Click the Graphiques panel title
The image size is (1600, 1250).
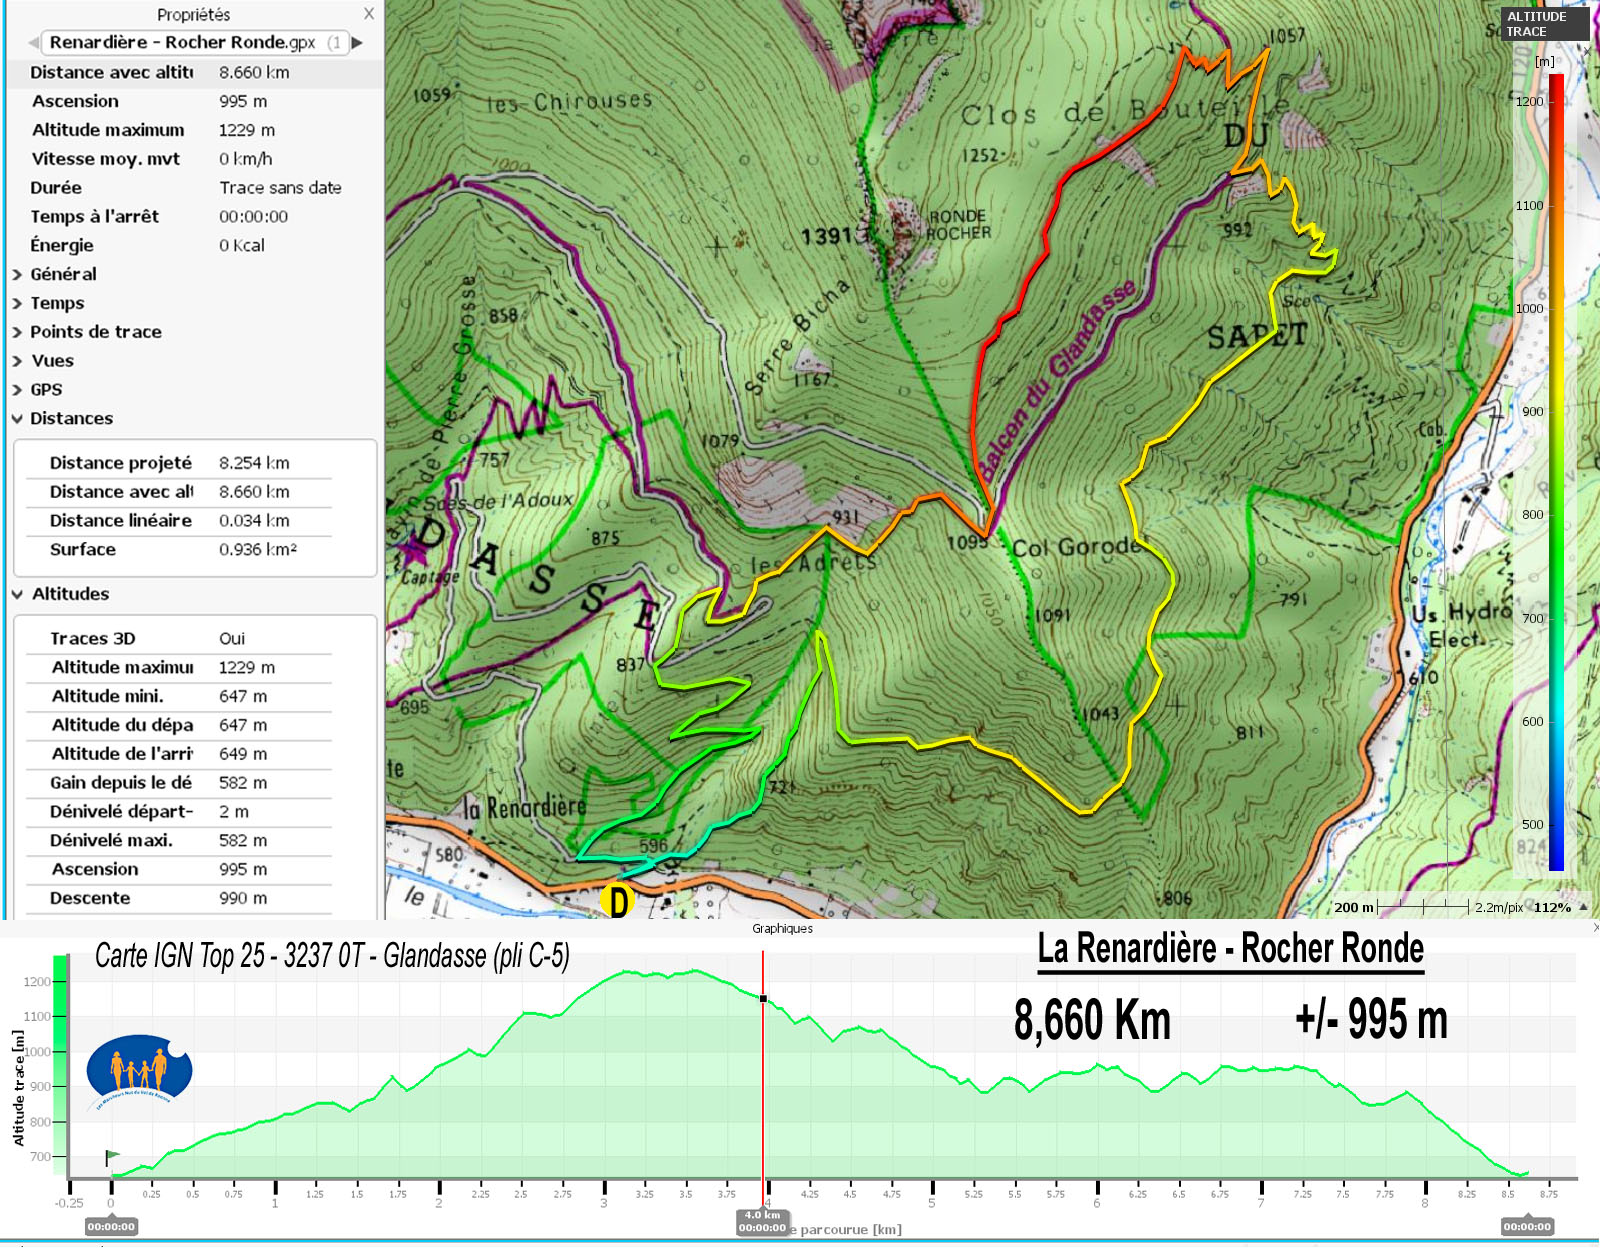point(782,929)
